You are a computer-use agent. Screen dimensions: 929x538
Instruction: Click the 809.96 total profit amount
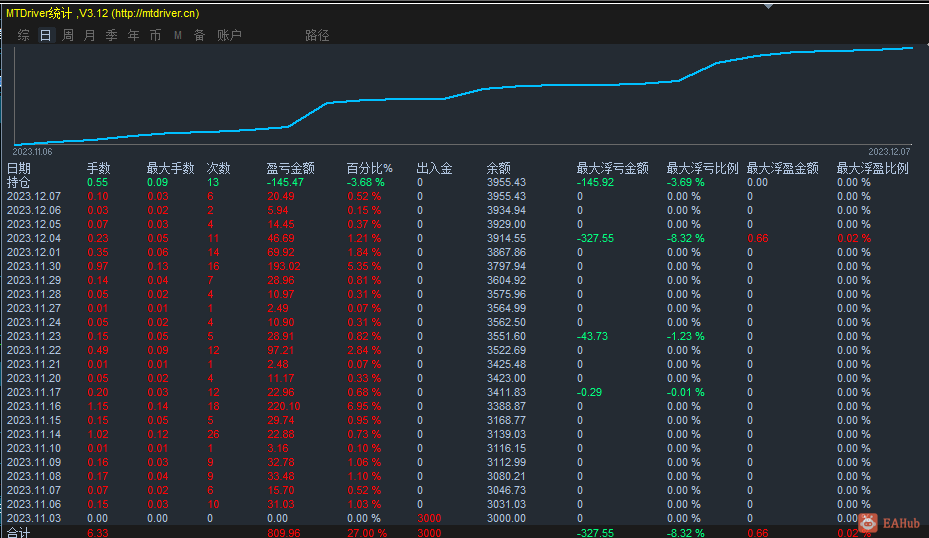tap(284, 533)
